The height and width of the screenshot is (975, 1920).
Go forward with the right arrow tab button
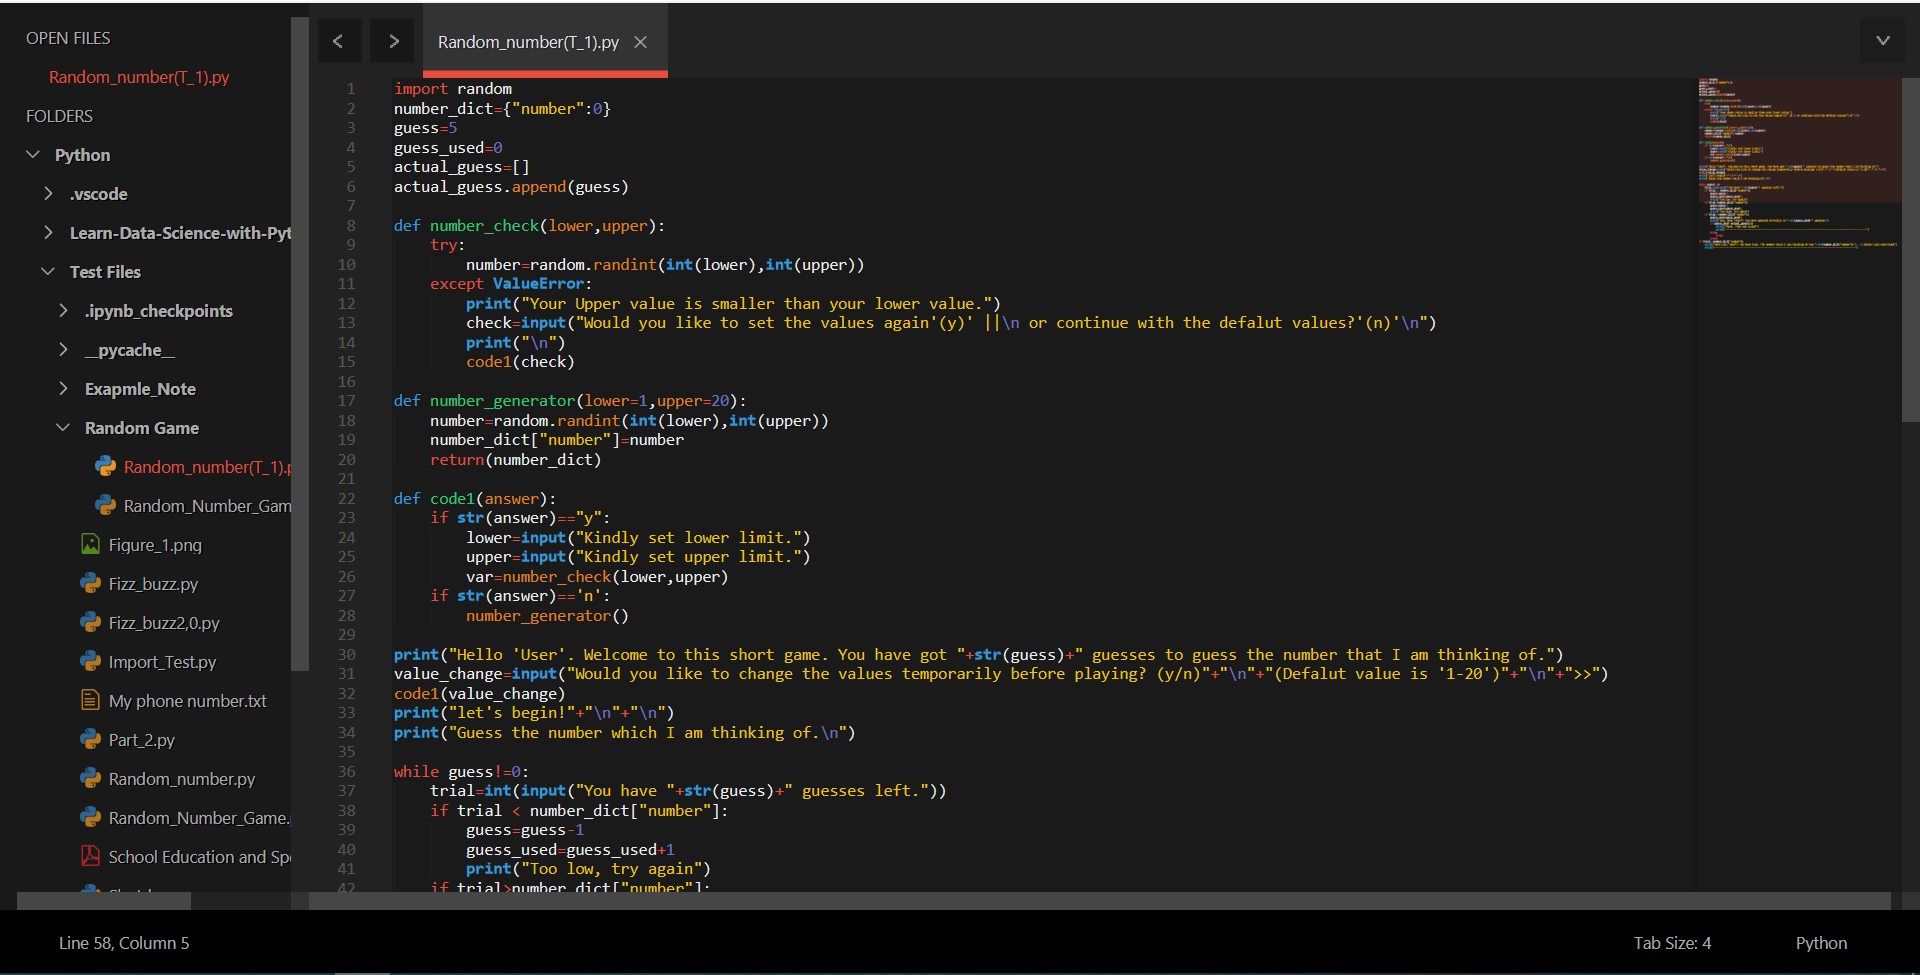point(394,41)
